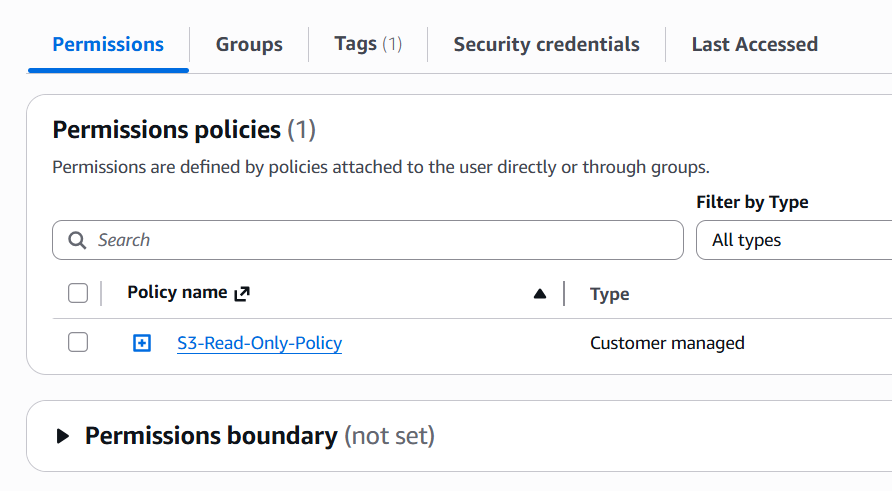Click the Permissions policies heading
892x491 pixels.
[x=166, y=129]
